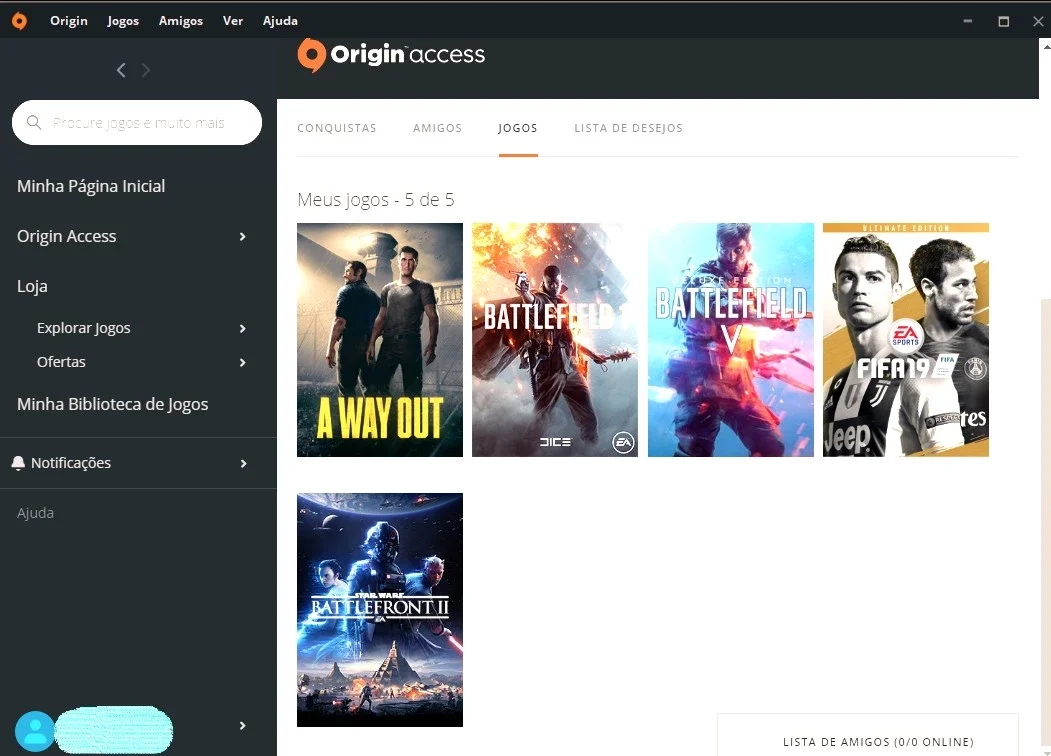Expand the Notificações chevron
Image resolution: width=1051 pixels, height=756 pixels.
click(x=243, y=463)
